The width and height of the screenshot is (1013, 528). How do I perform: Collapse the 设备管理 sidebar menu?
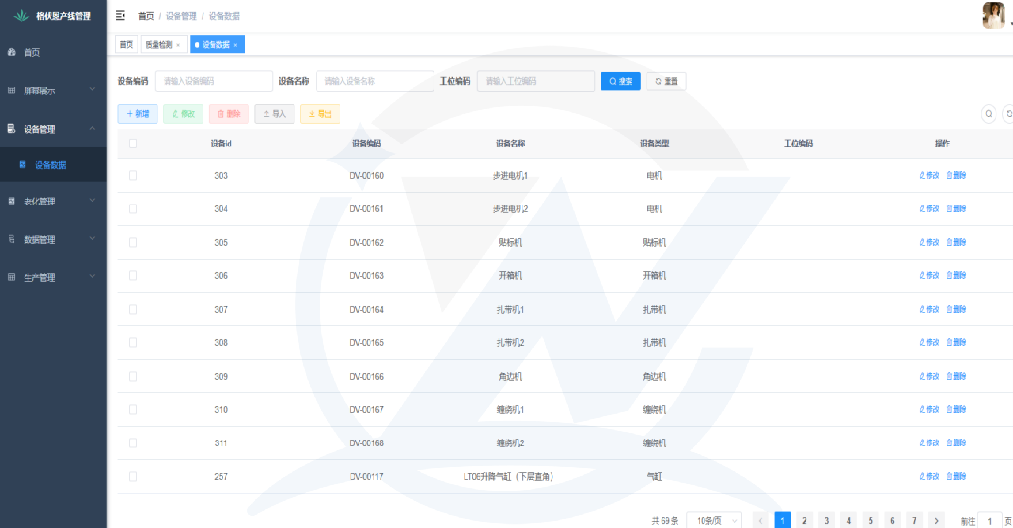click(53, 129)
